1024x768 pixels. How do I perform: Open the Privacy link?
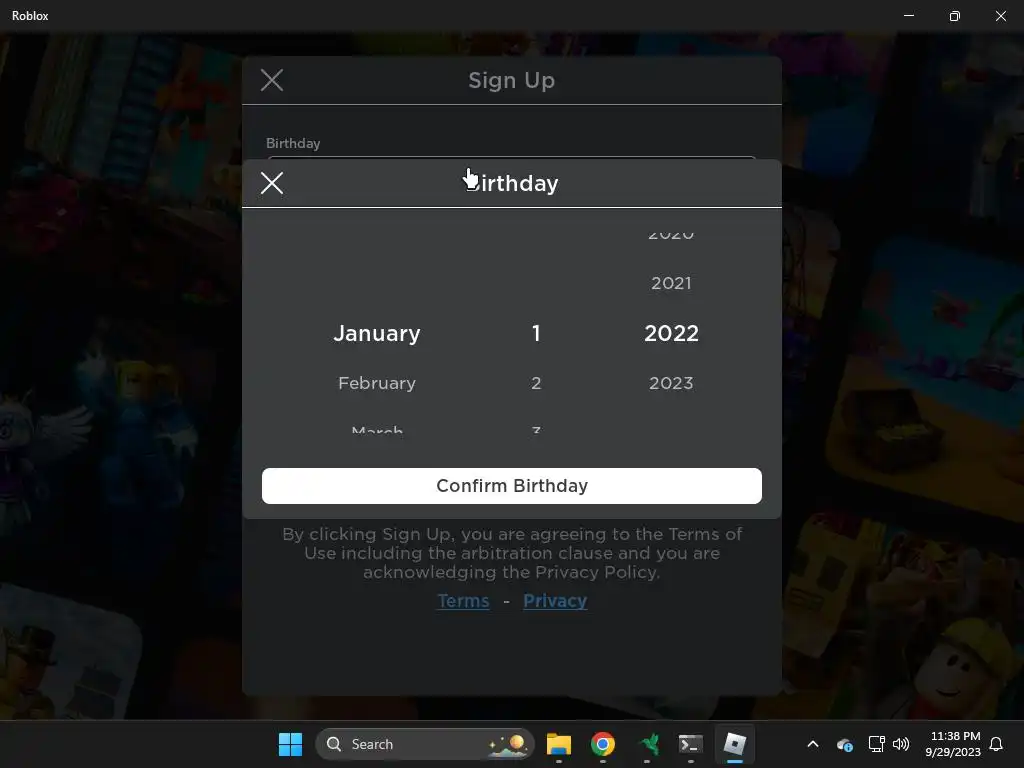[555, 601]
